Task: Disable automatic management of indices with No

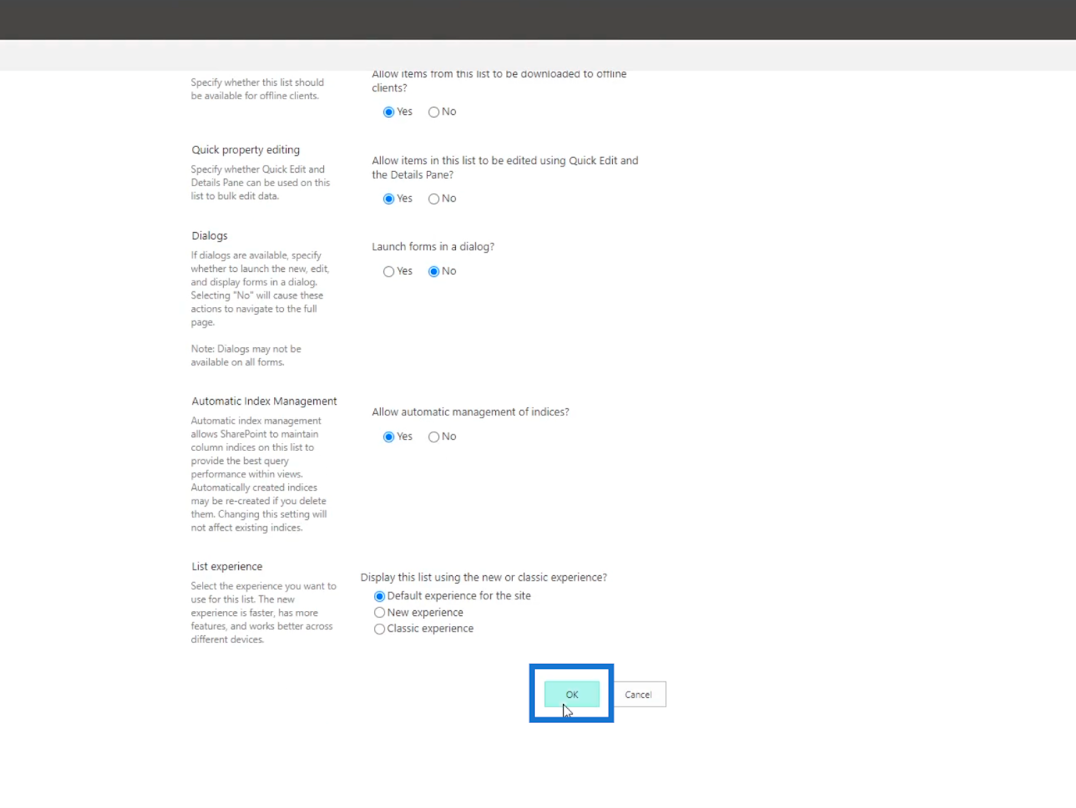Action: [434, 437]
